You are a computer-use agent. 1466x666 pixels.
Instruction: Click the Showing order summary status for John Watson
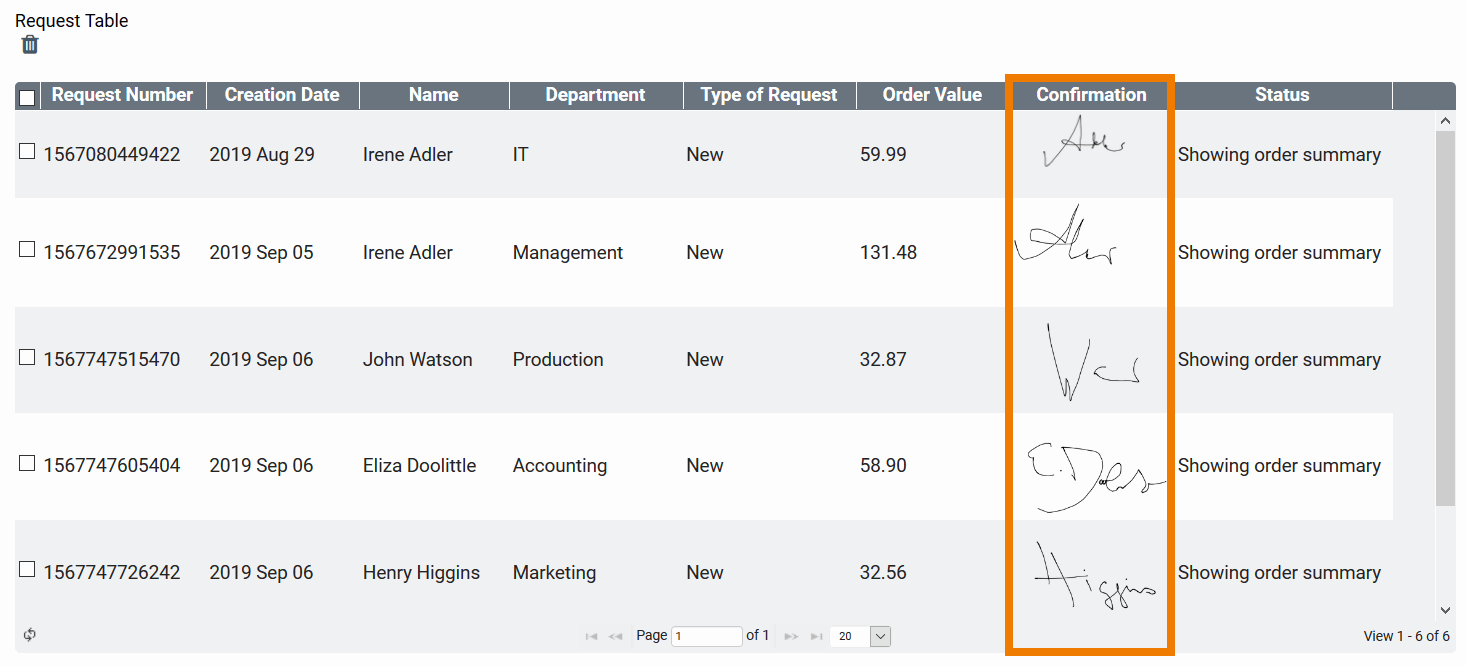pos(1279,359)
